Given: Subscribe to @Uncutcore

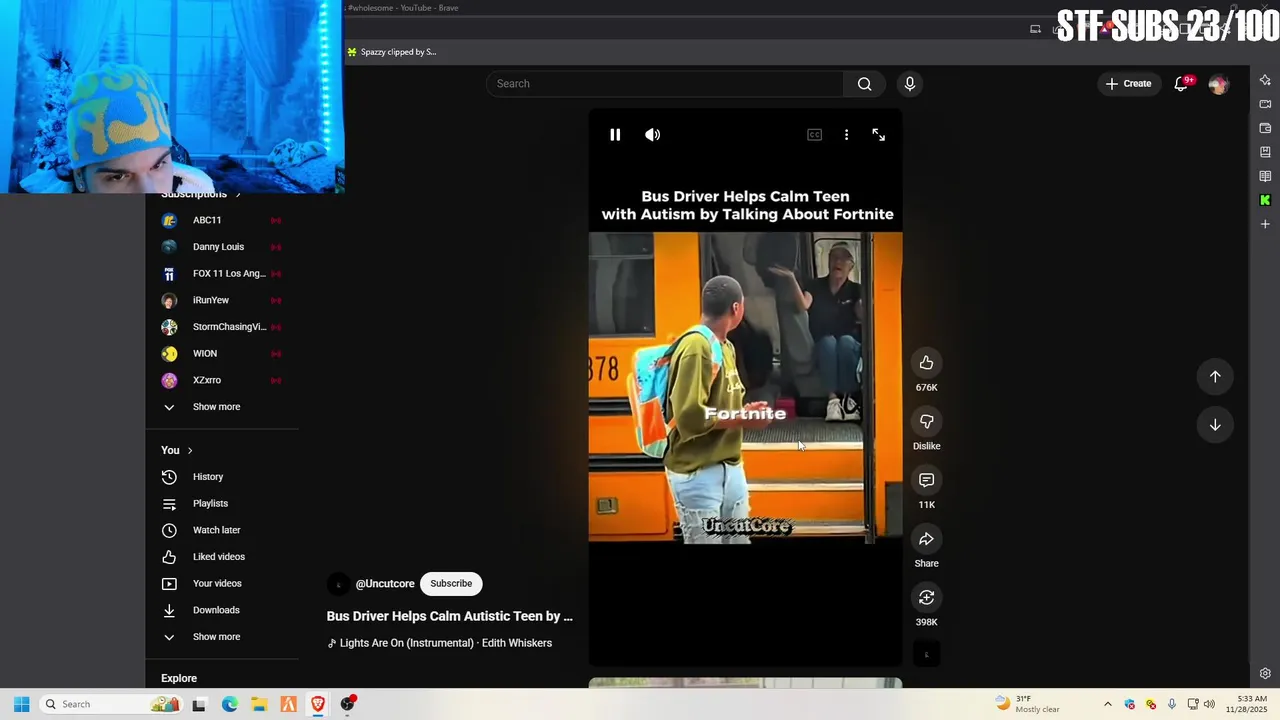Looking at the screenshot, I should 451,584.
